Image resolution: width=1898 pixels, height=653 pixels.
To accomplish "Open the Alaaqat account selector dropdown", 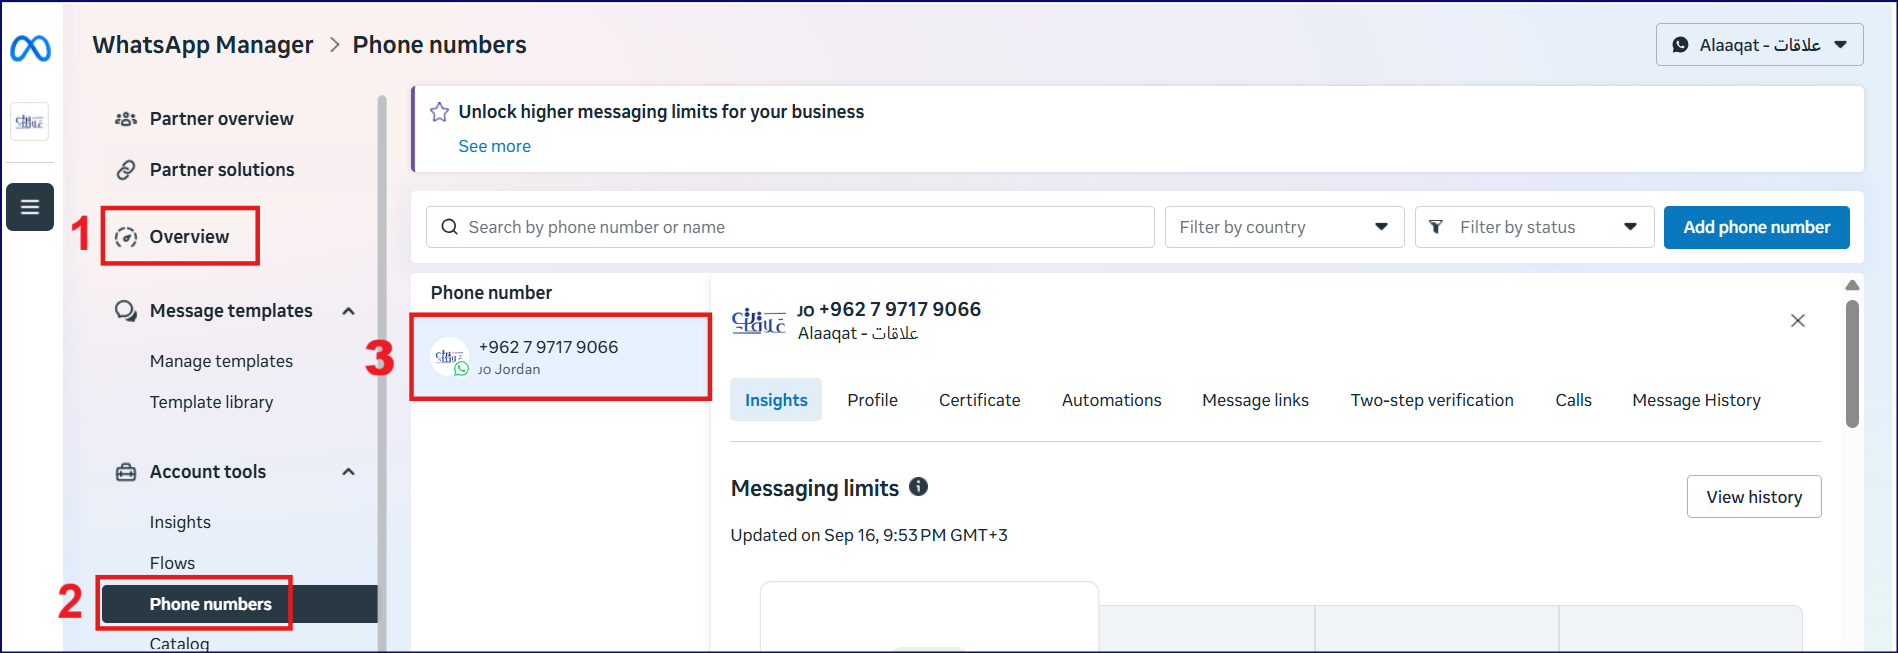I will point(1760,45).
